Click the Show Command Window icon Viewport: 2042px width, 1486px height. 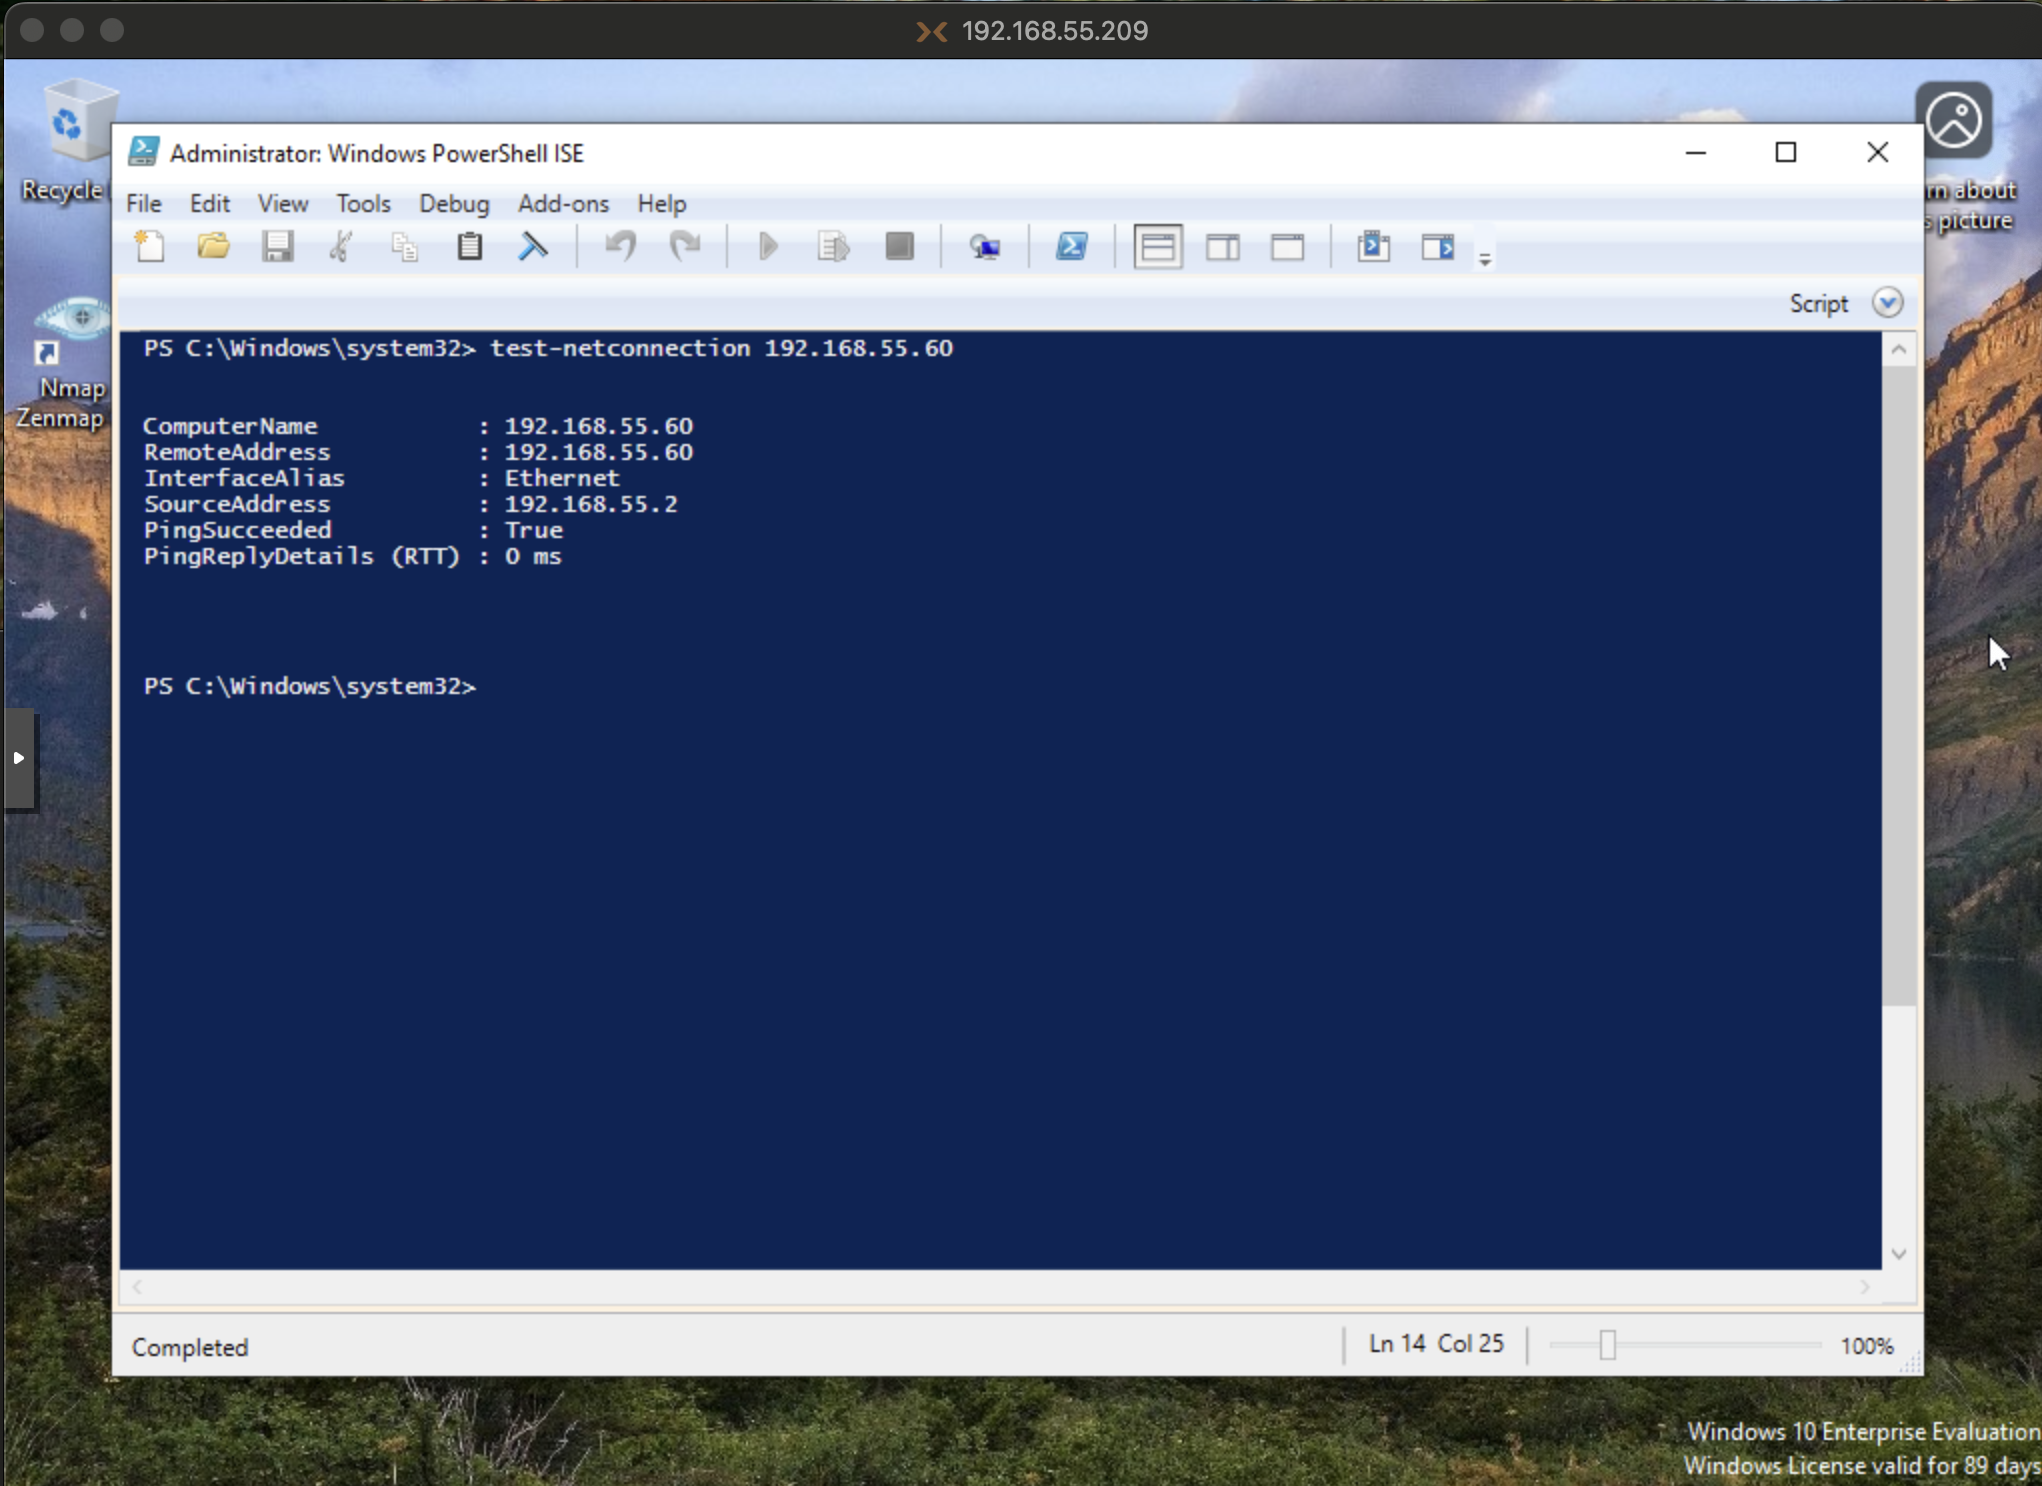[x=1374, y=246]
